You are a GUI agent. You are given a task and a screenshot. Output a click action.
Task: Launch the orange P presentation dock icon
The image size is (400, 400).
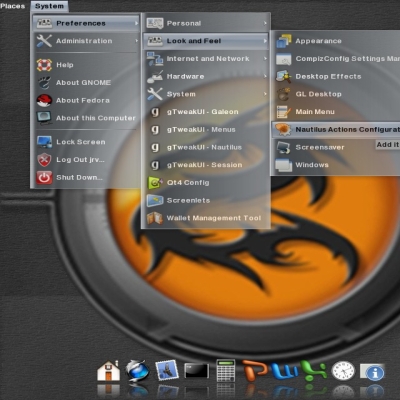256,371
